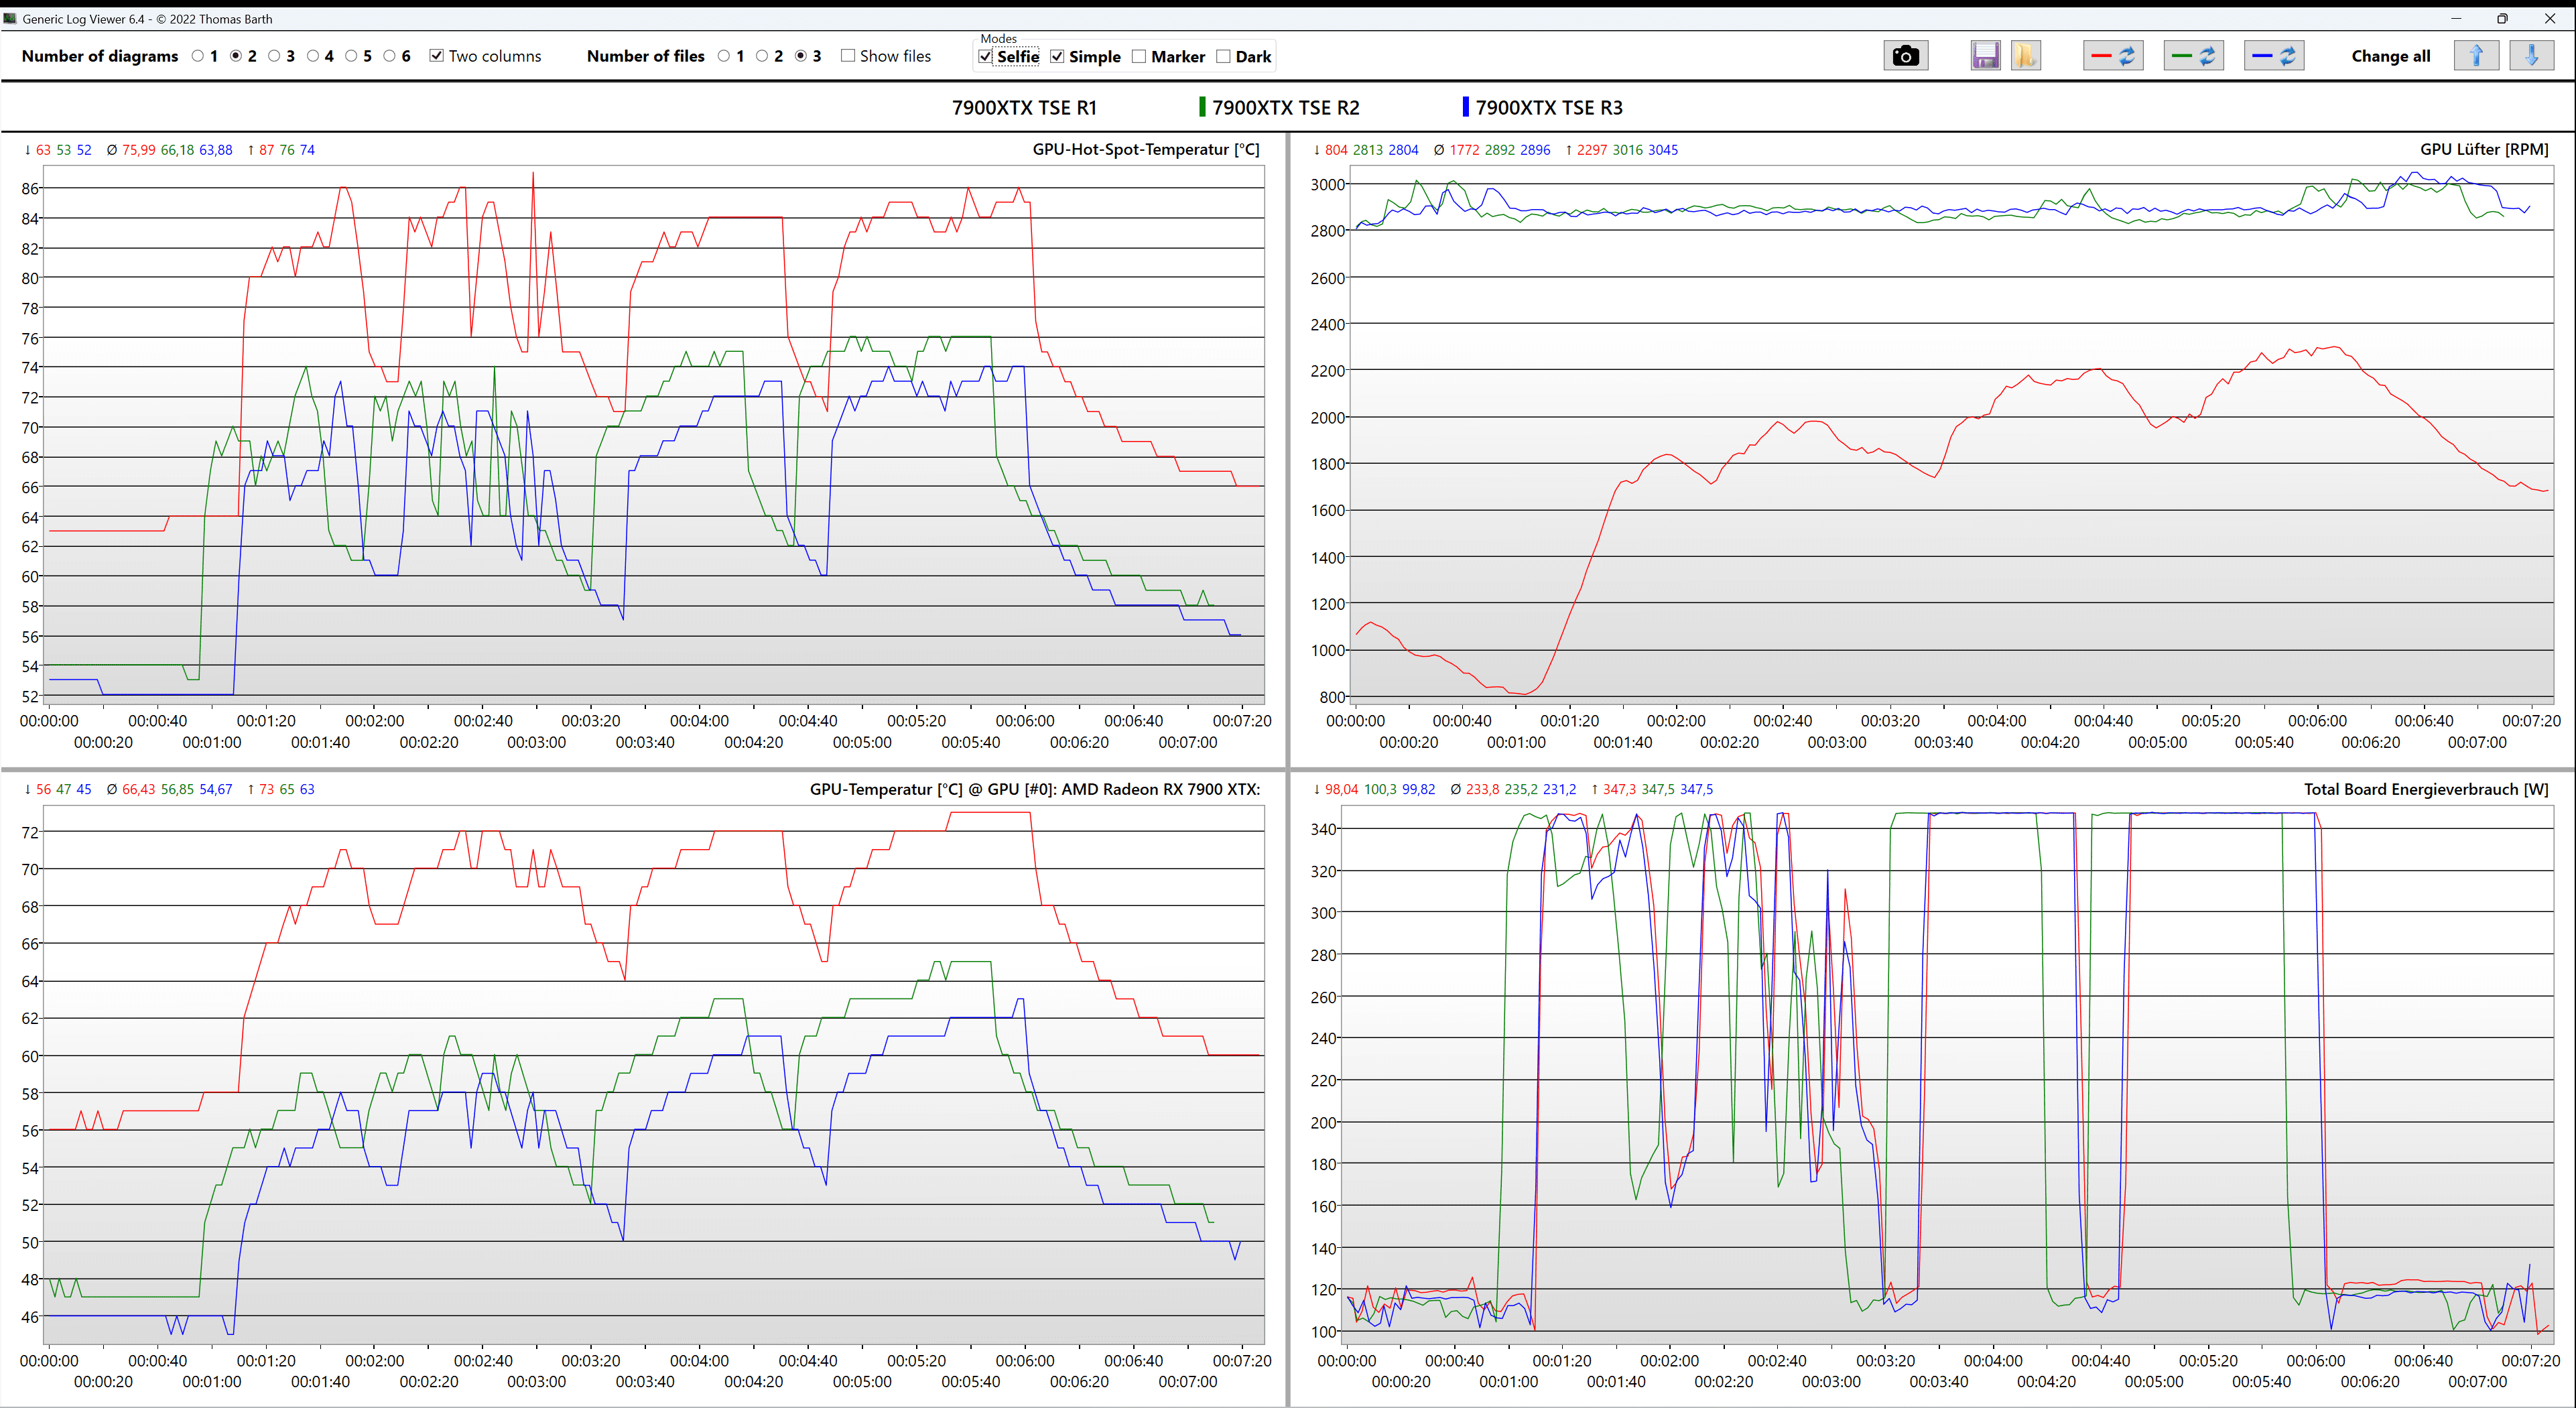Click the 7900XTX TSE R2 legend label

[1286, 107]
